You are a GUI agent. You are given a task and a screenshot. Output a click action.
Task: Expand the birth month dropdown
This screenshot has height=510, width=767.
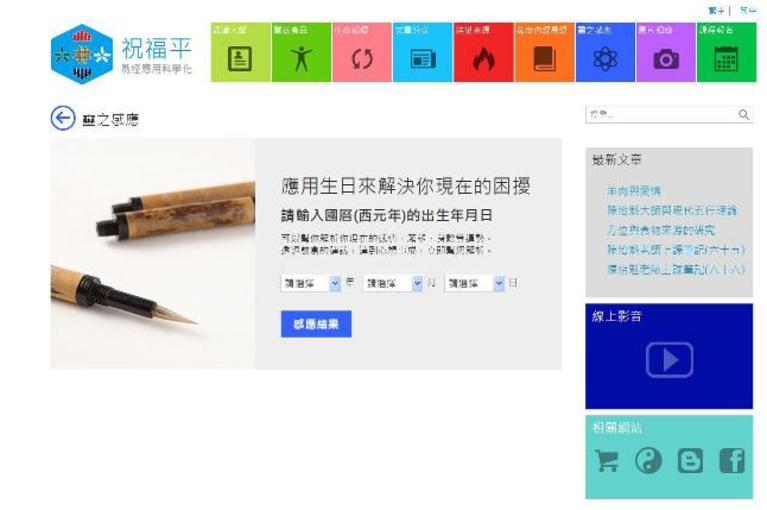(x=392, y=283)
